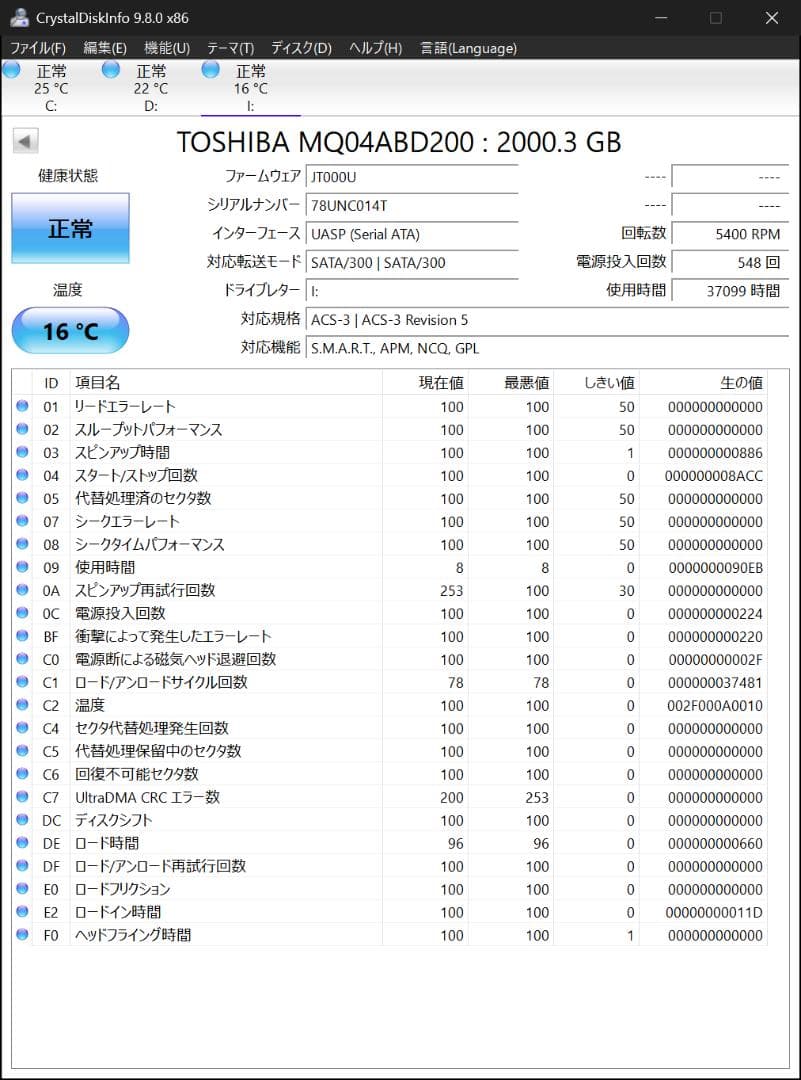Click the status orb for drive C:
The width and height of the screenshot is (801, 1080).
tap(12, 70)
